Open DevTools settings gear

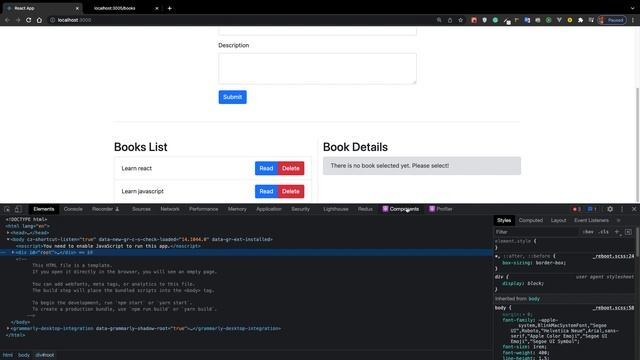pyautogui.click(x=610, y=209)
